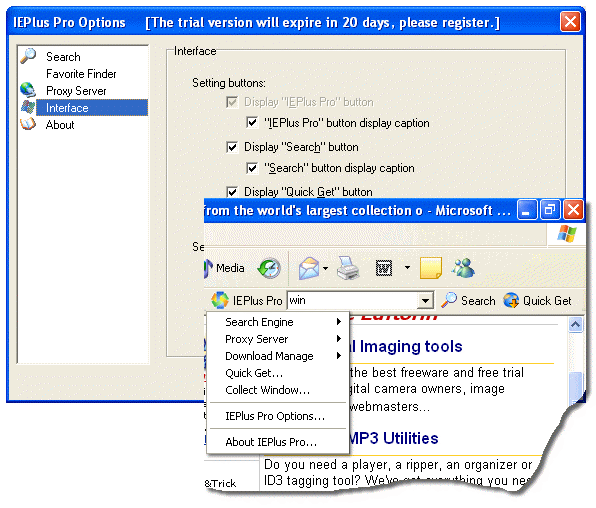Open Search Engine submenu

pos(278,322)
